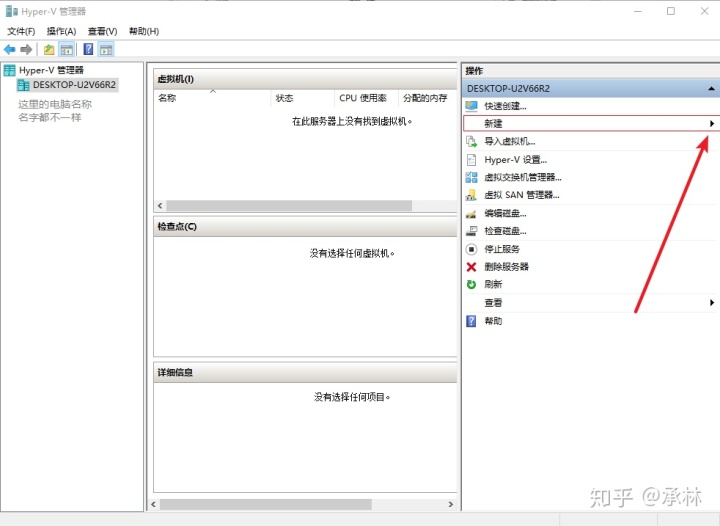The height and width of the screenshot is (526, 720).
Task: Click the 快速创建 monitor icon
Action: (471, 106)
